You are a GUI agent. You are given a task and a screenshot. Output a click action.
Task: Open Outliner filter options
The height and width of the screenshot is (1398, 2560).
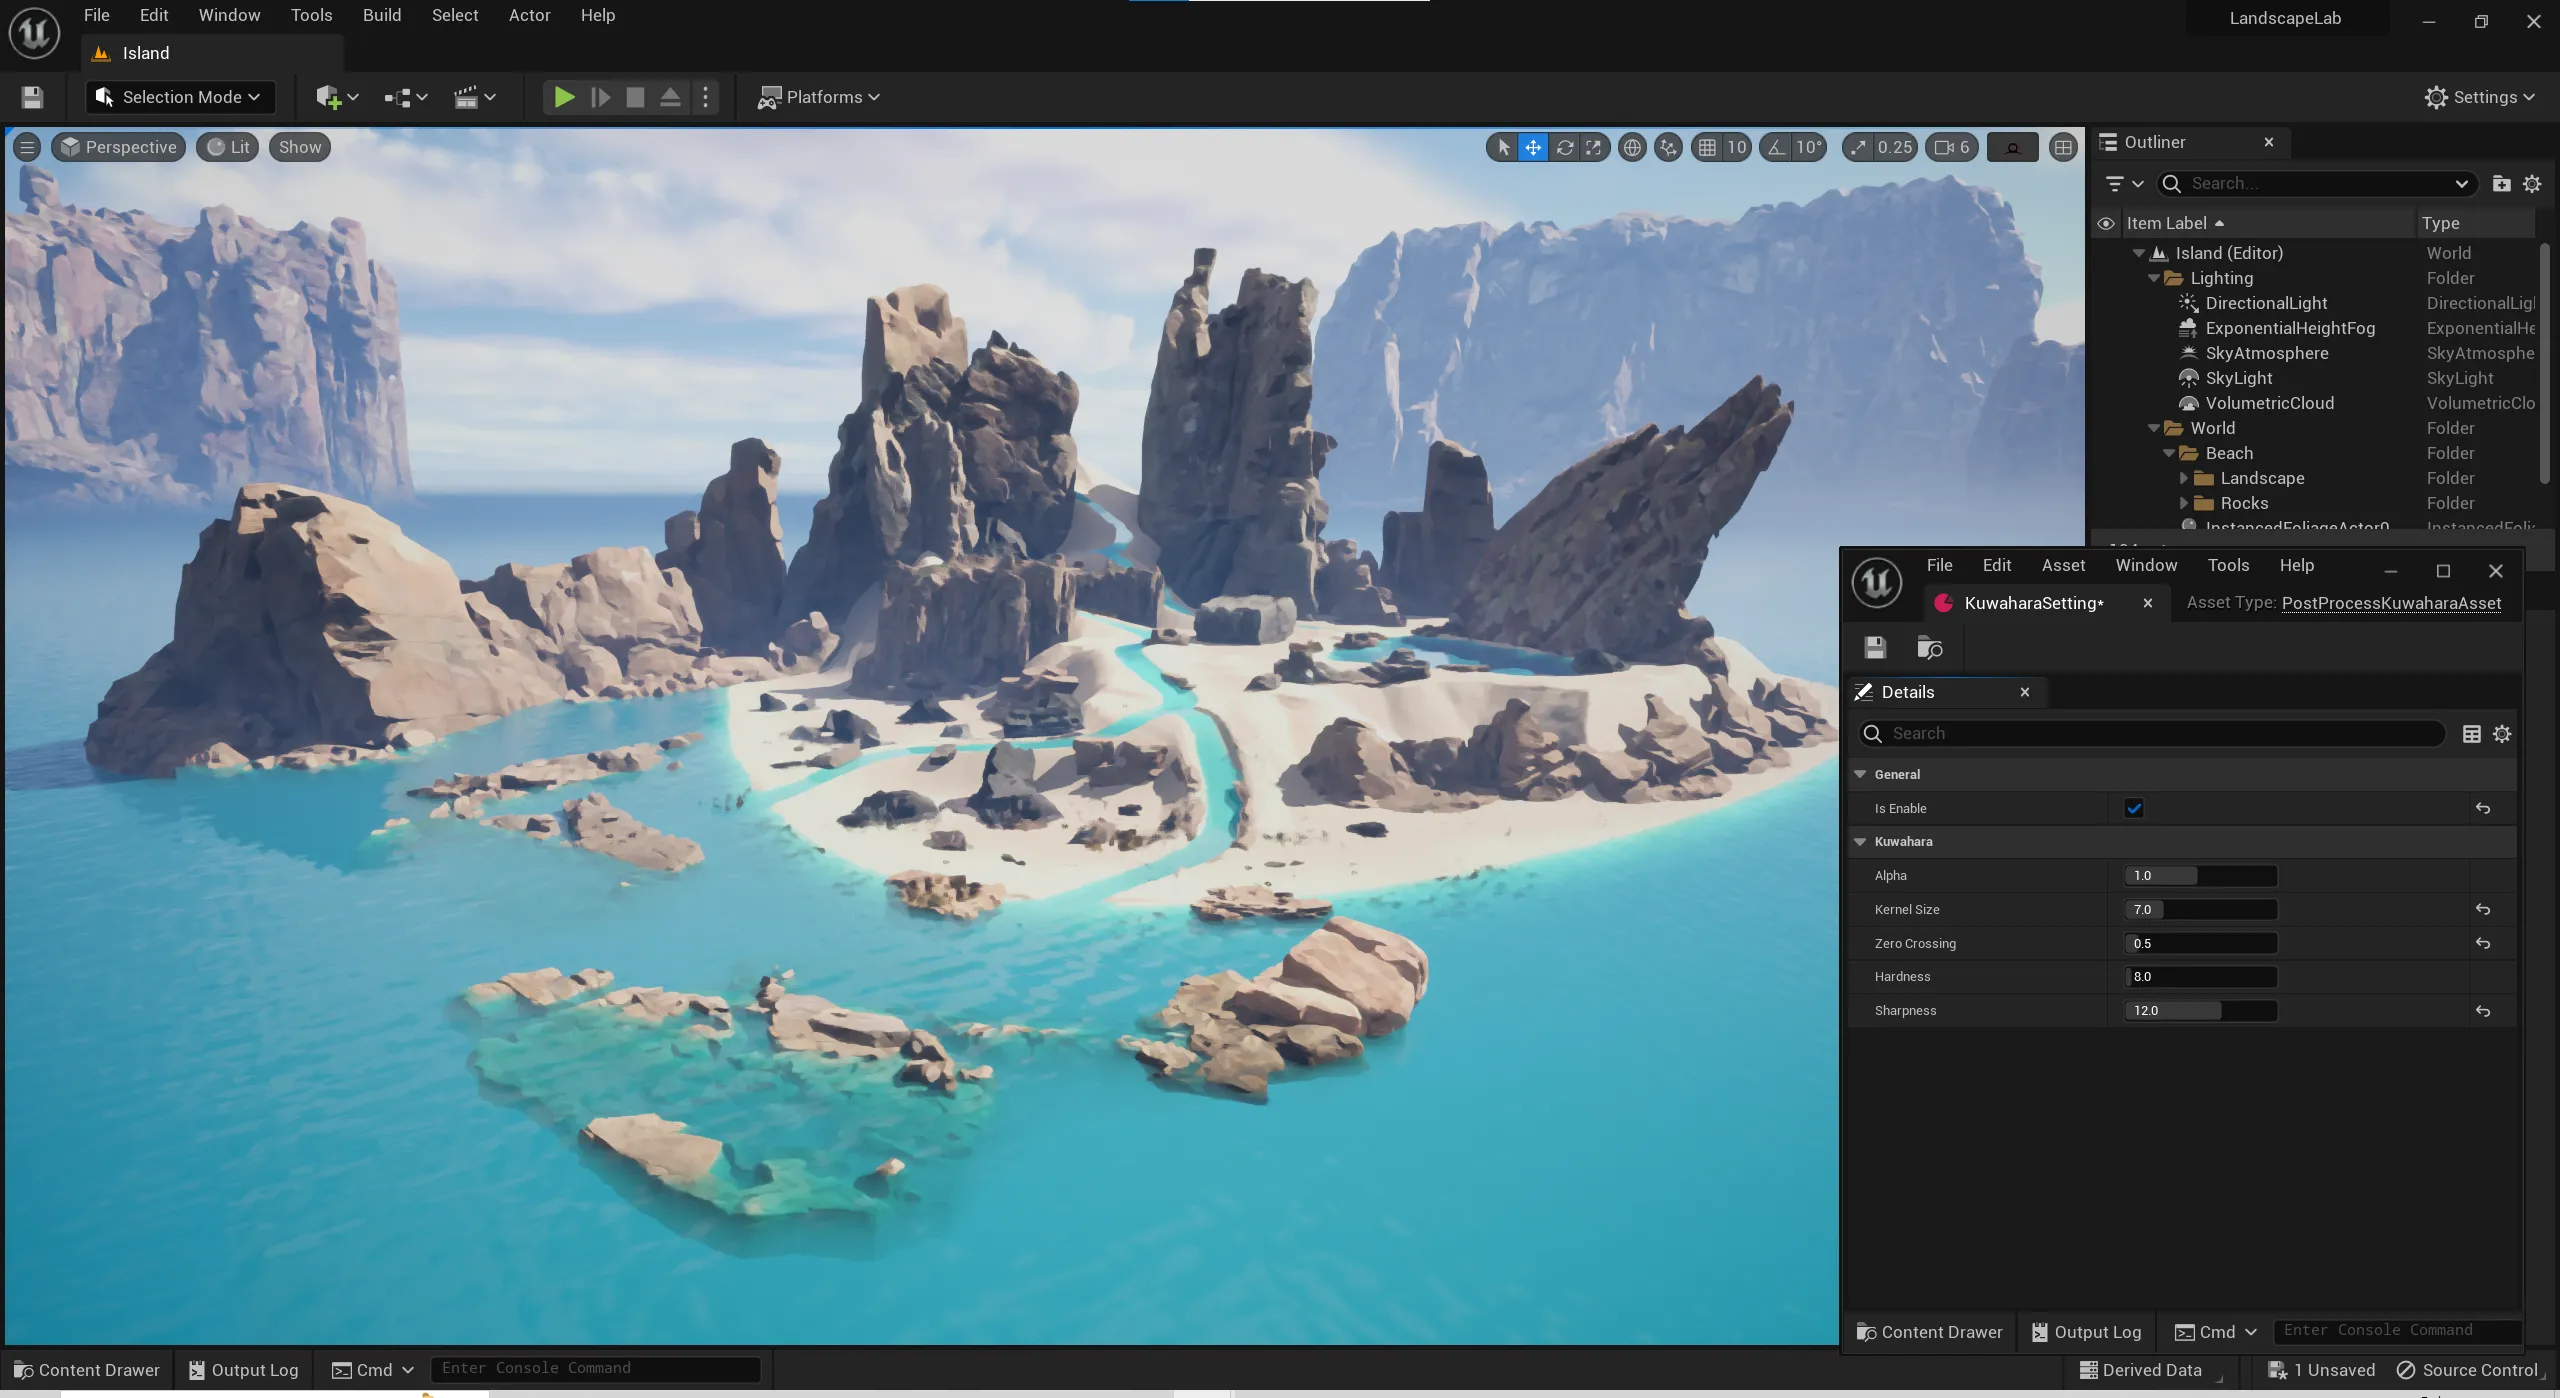(x=2124, y=184)
